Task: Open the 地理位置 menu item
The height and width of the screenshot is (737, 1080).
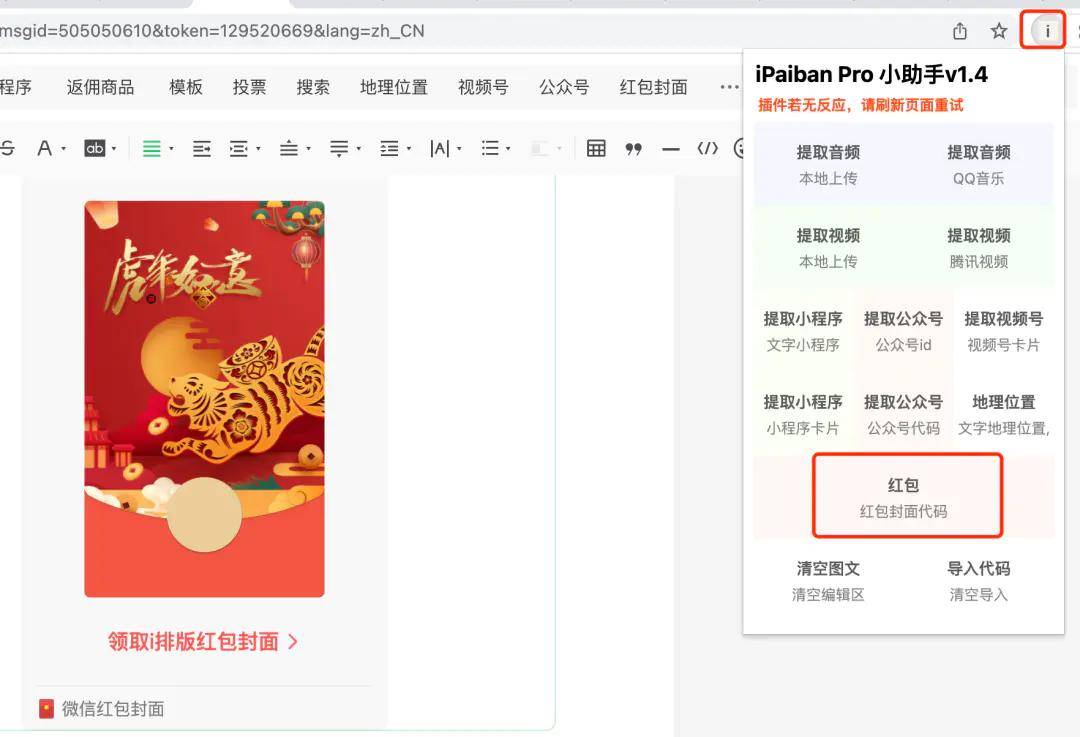Action: click(394, 87)
